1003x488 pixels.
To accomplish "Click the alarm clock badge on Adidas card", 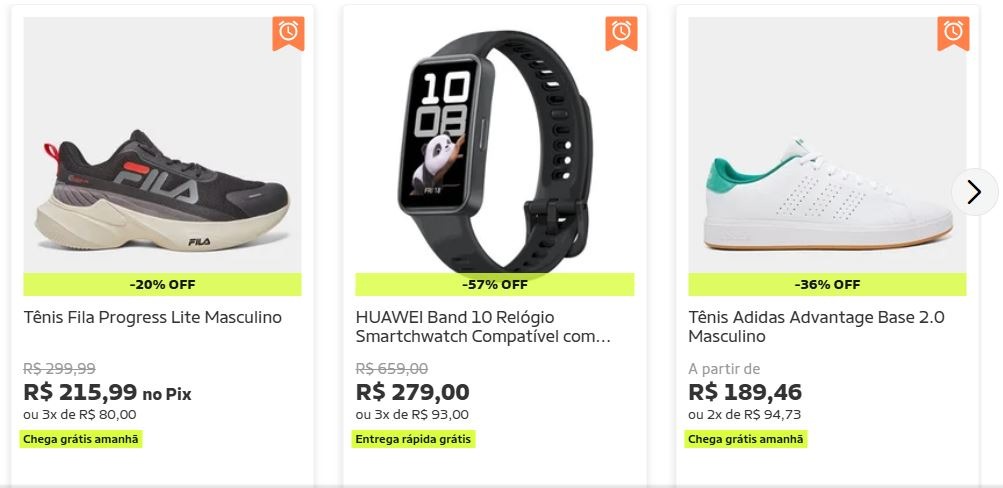I will pos(953,33).
